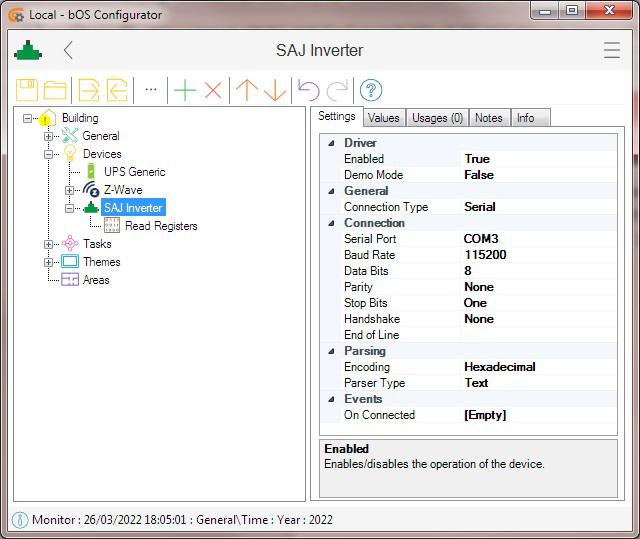Open the Info tab

click(x=525, y=118)
